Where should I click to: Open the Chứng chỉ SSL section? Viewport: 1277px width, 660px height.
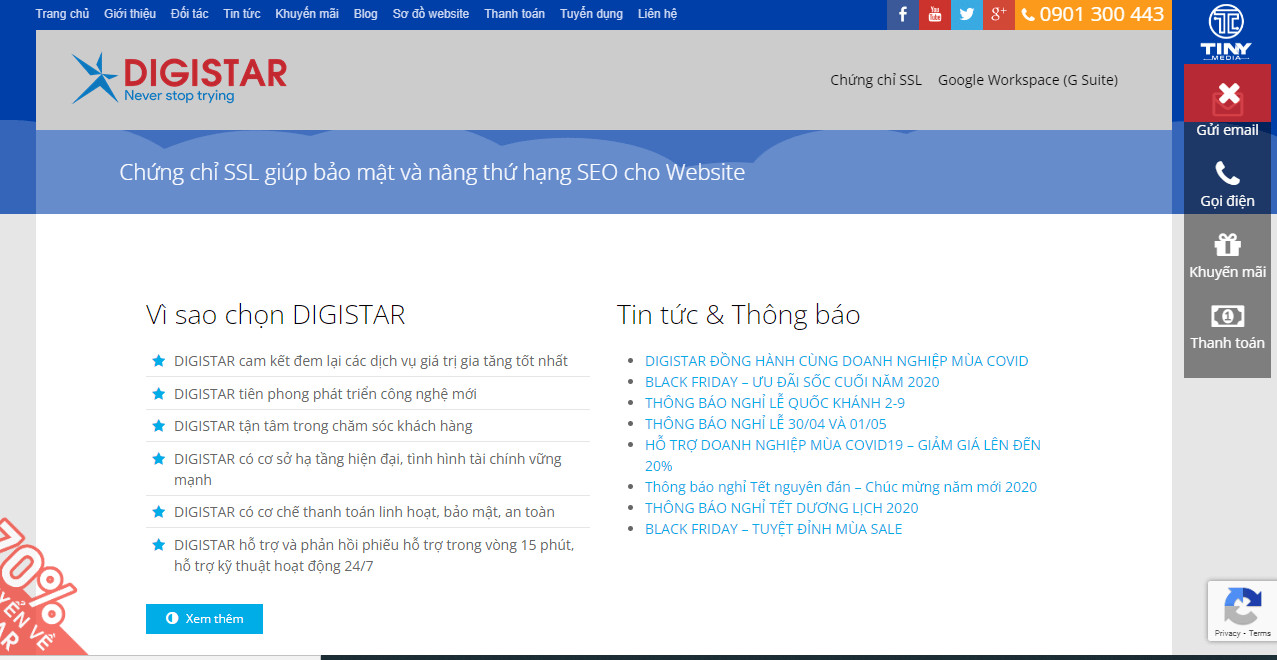[875, 79]
